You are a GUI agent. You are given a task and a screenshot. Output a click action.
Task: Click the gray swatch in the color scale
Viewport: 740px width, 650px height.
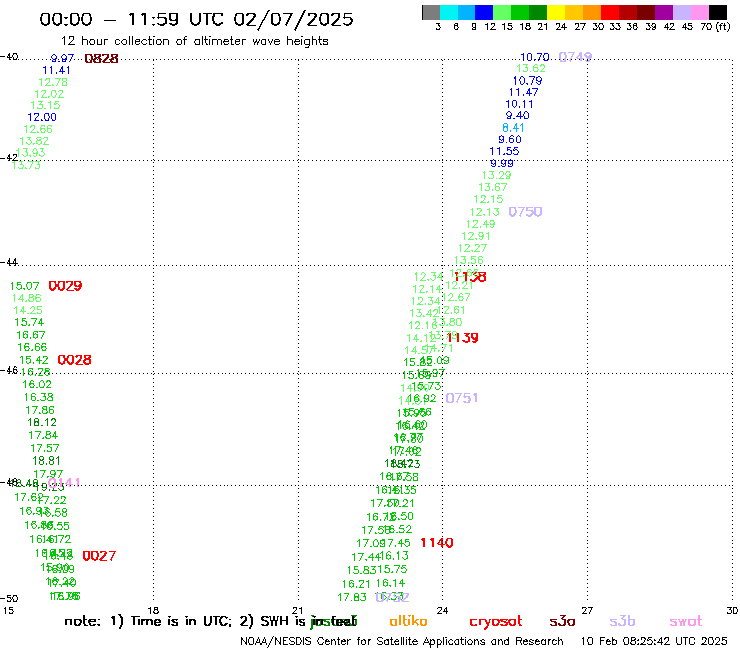click(x=431, y=12)
